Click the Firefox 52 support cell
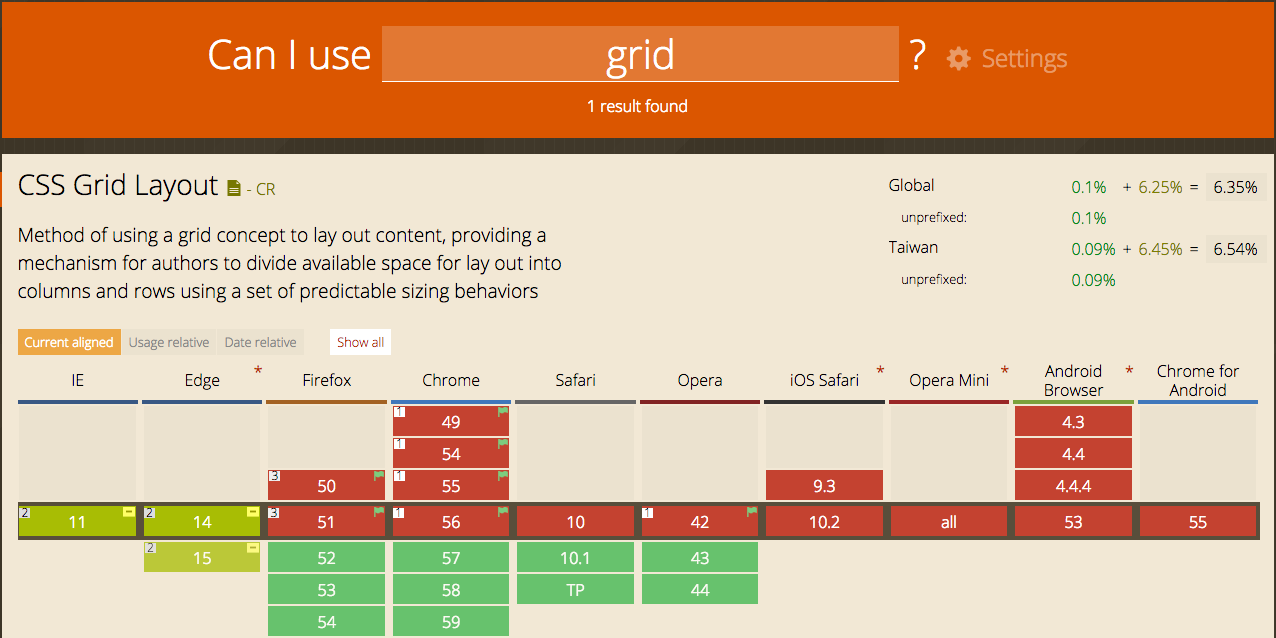1276x638 pixels. [x=326, y=558]
